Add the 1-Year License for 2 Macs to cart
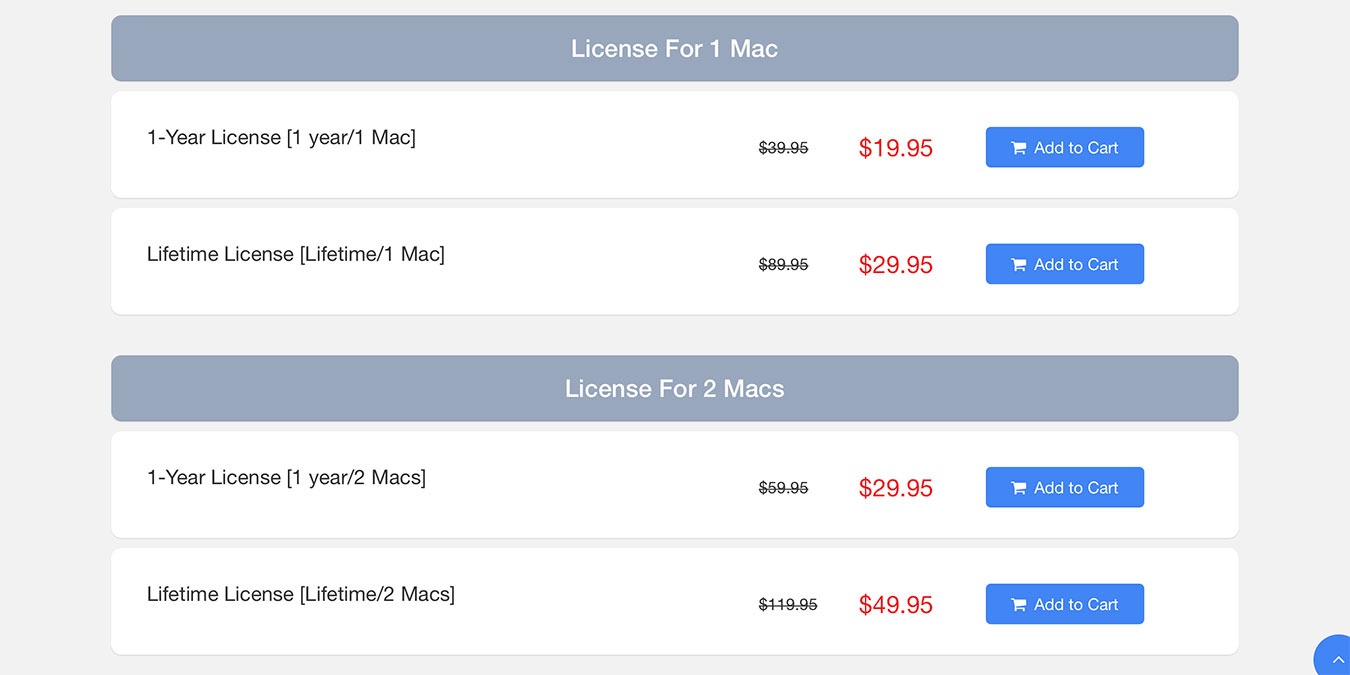The image size is (1350, 675). 1064,487
